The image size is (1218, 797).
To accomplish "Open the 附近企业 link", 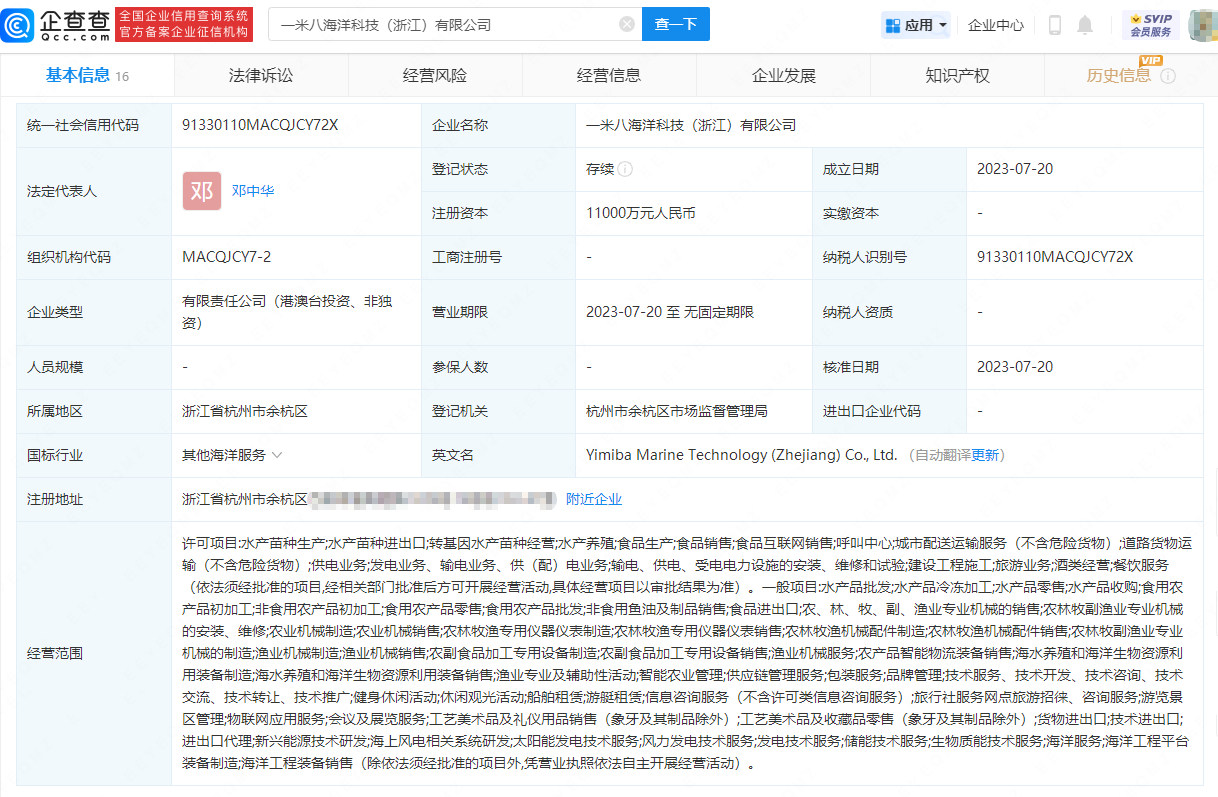I will pyautogui.click(x=594, y=499).
